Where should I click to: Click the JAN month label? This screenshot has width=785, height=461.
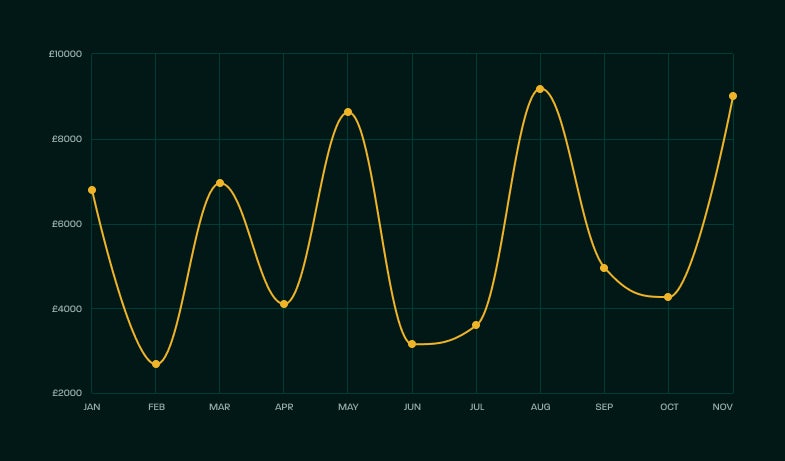pos(92,407)
